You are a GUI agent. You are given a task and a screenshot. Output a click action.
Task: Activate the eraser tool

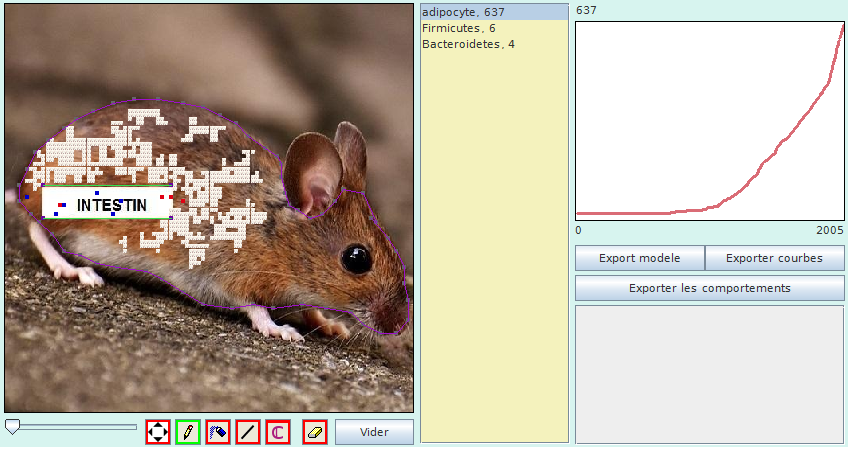[315, 432]
